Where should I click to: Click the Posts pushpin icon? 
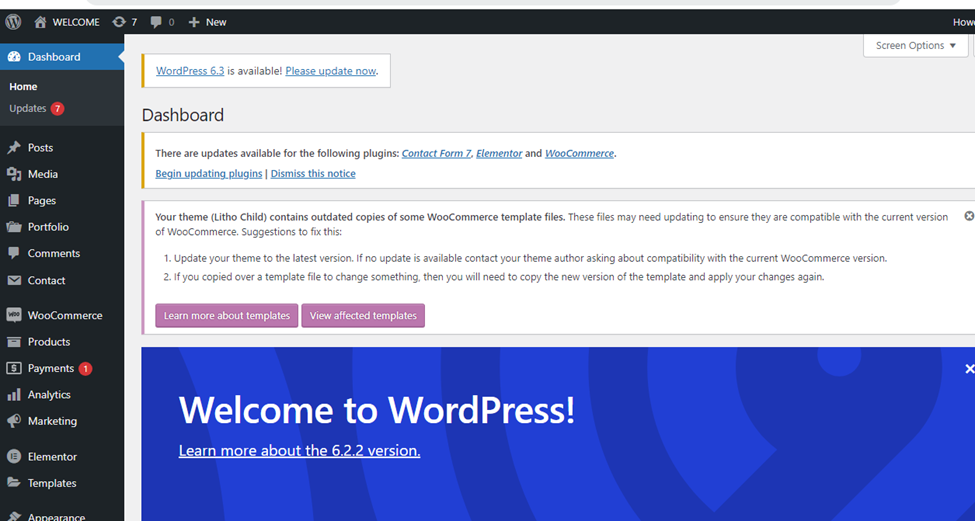(14, 147)
